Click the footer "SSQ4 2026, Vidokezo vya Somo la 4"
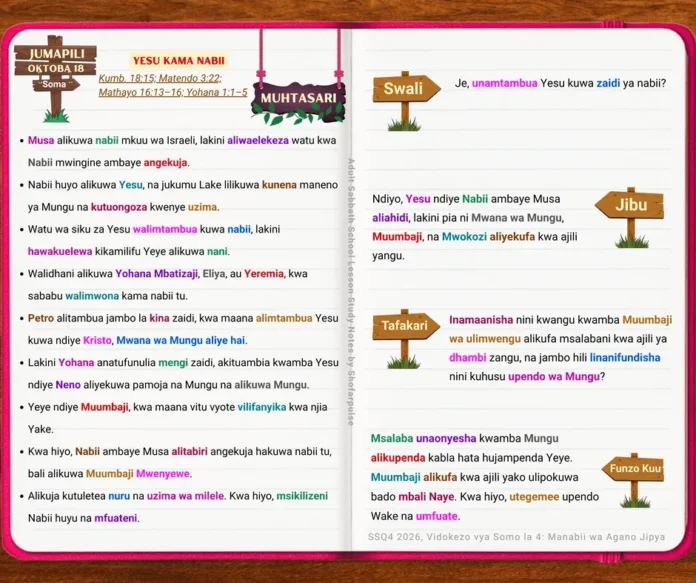This screenshot has height=583, width=696. (455, 537)
